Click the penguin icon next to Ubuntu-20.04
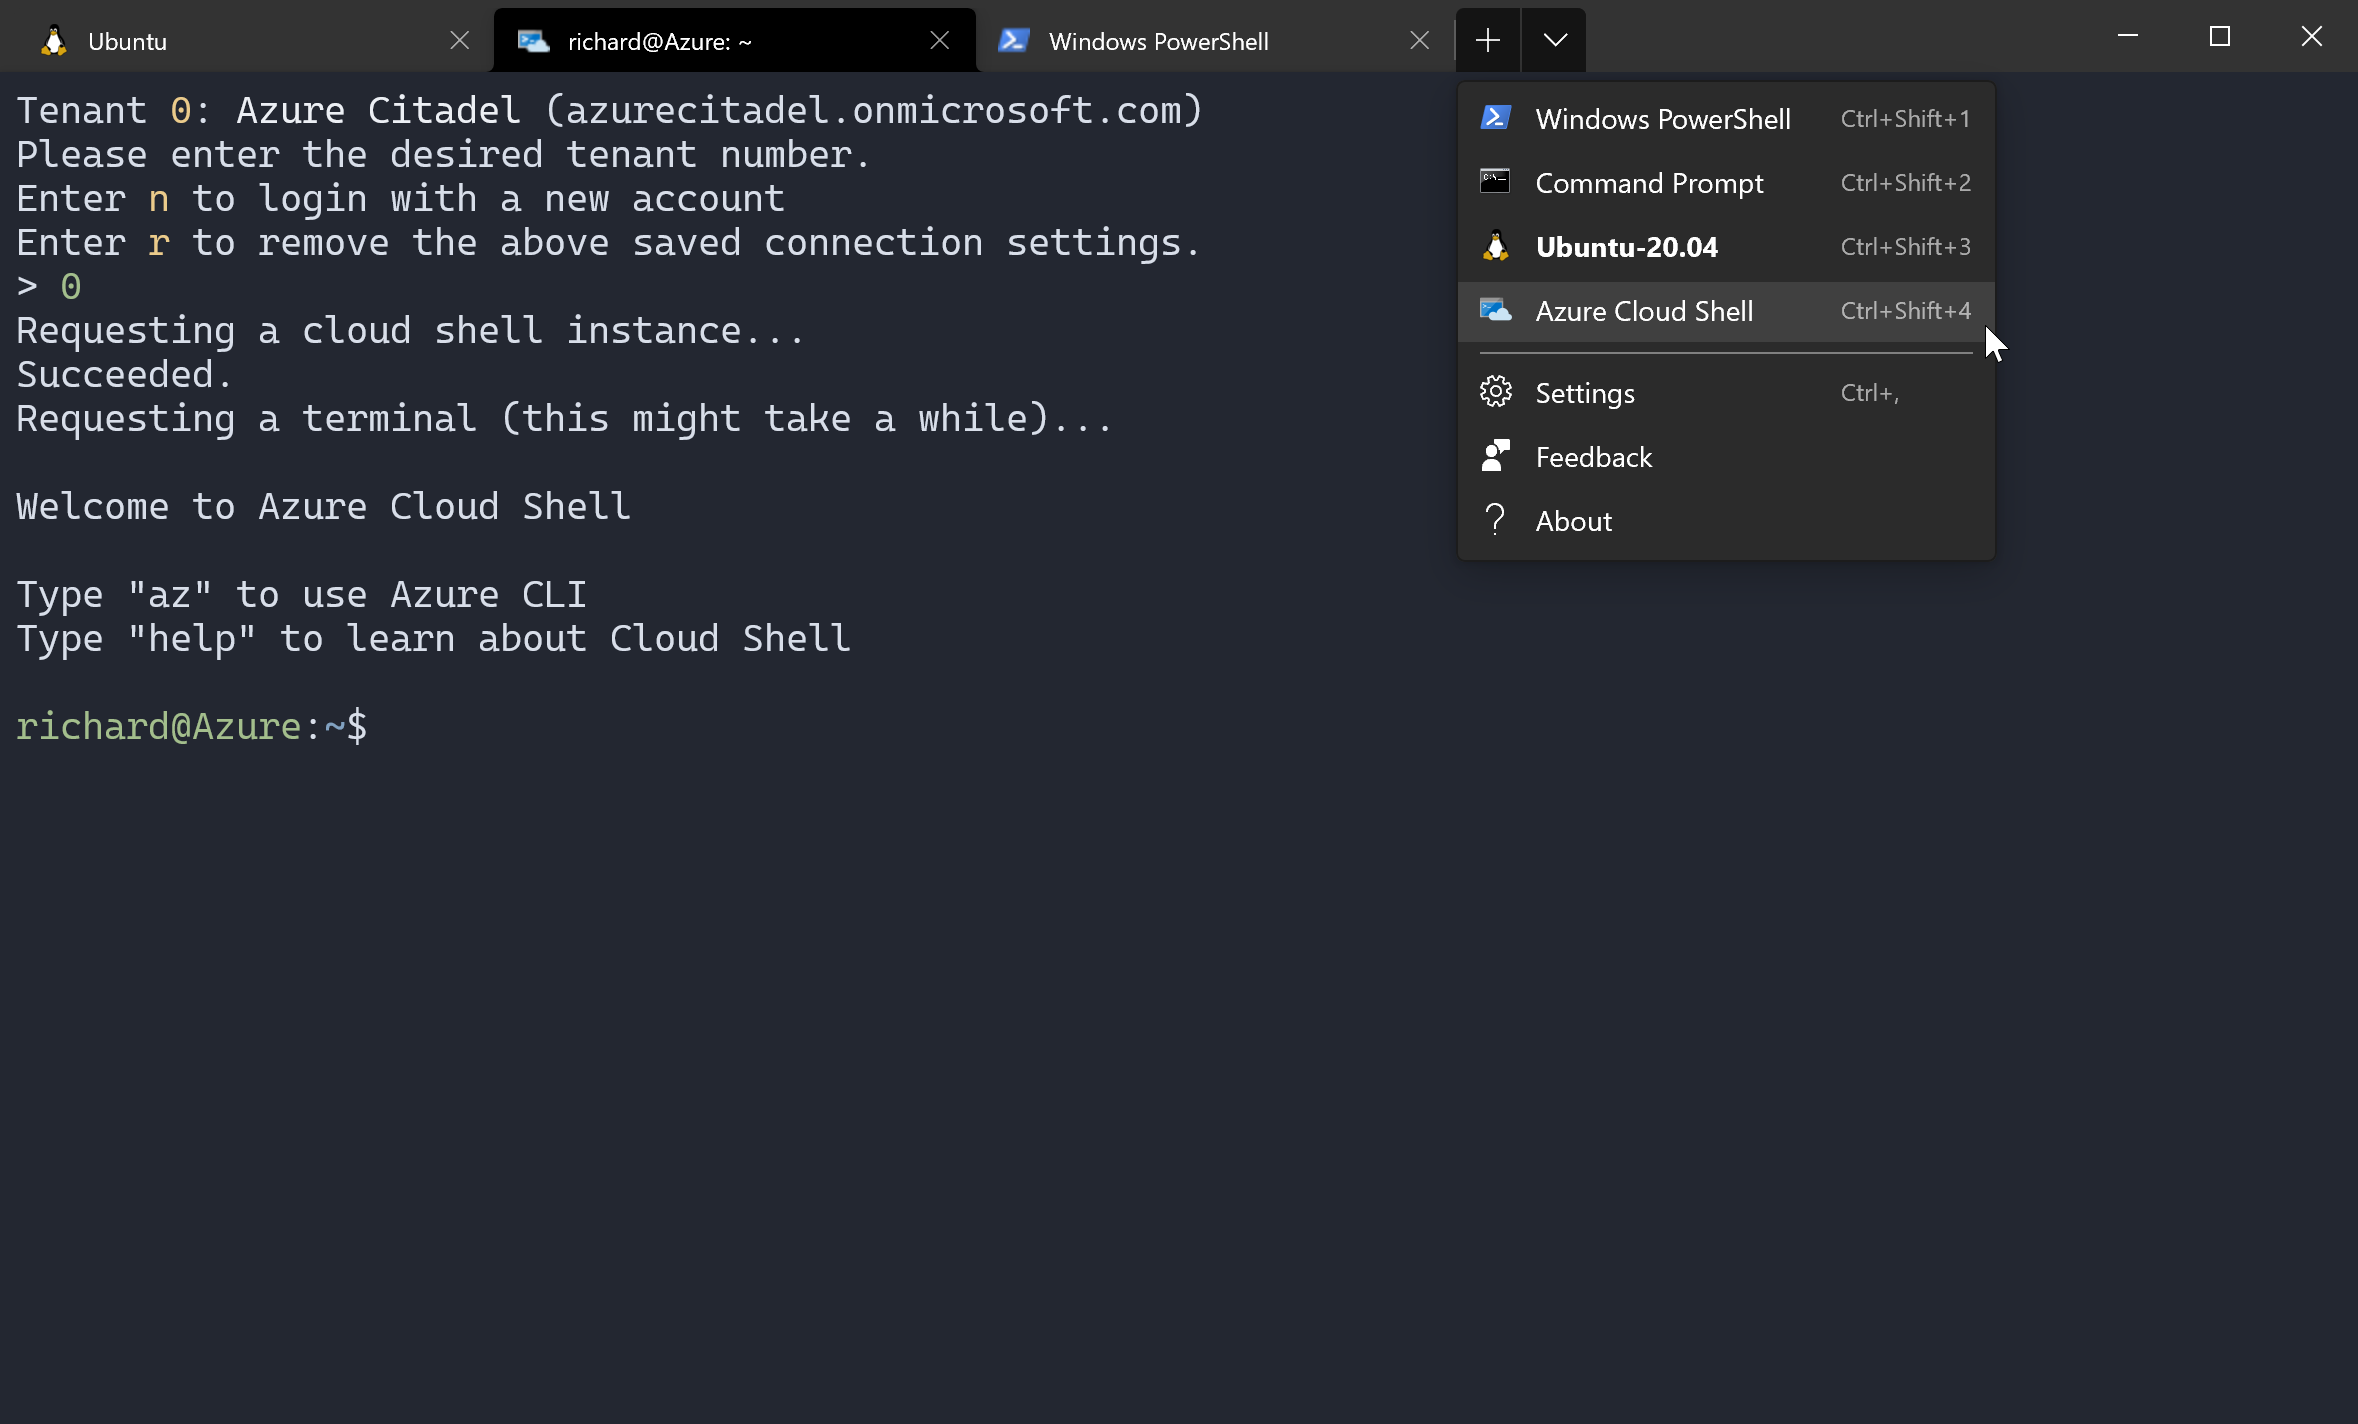2358x1424 pixels. point(1495,246)
